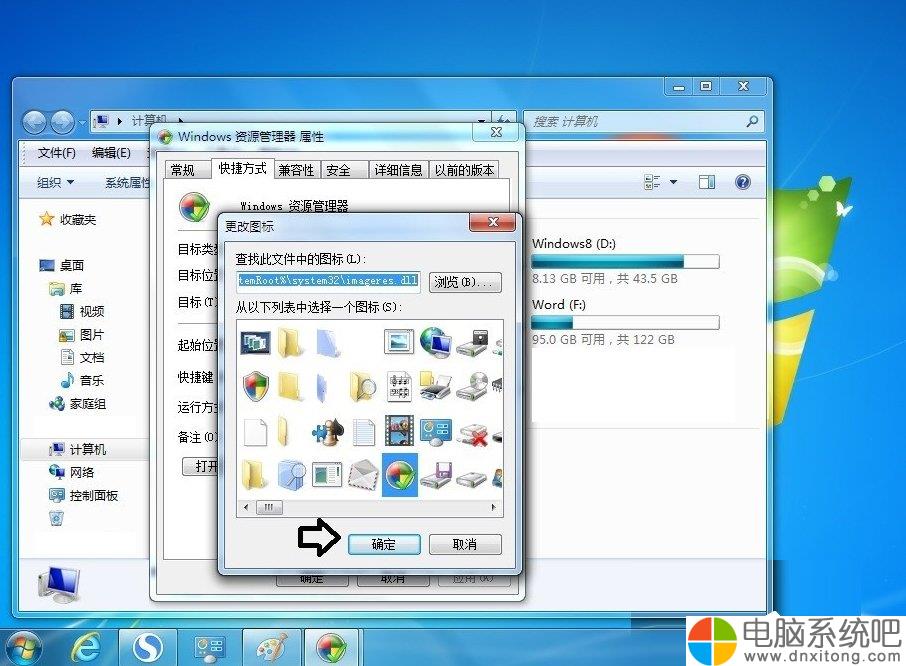The image size is (906, 666).
Task: Click 取消 in the 更改图标 dialog
Action: 465,544
